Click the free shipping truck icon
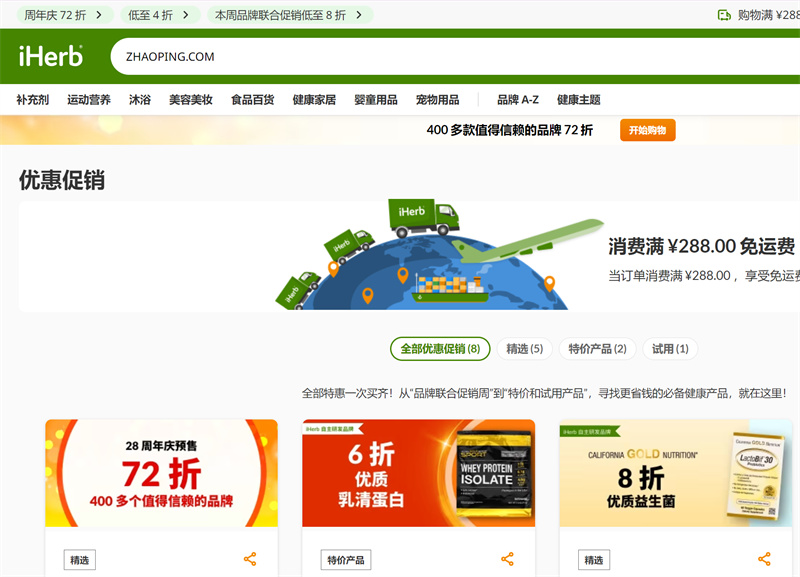 coord(724,15)
